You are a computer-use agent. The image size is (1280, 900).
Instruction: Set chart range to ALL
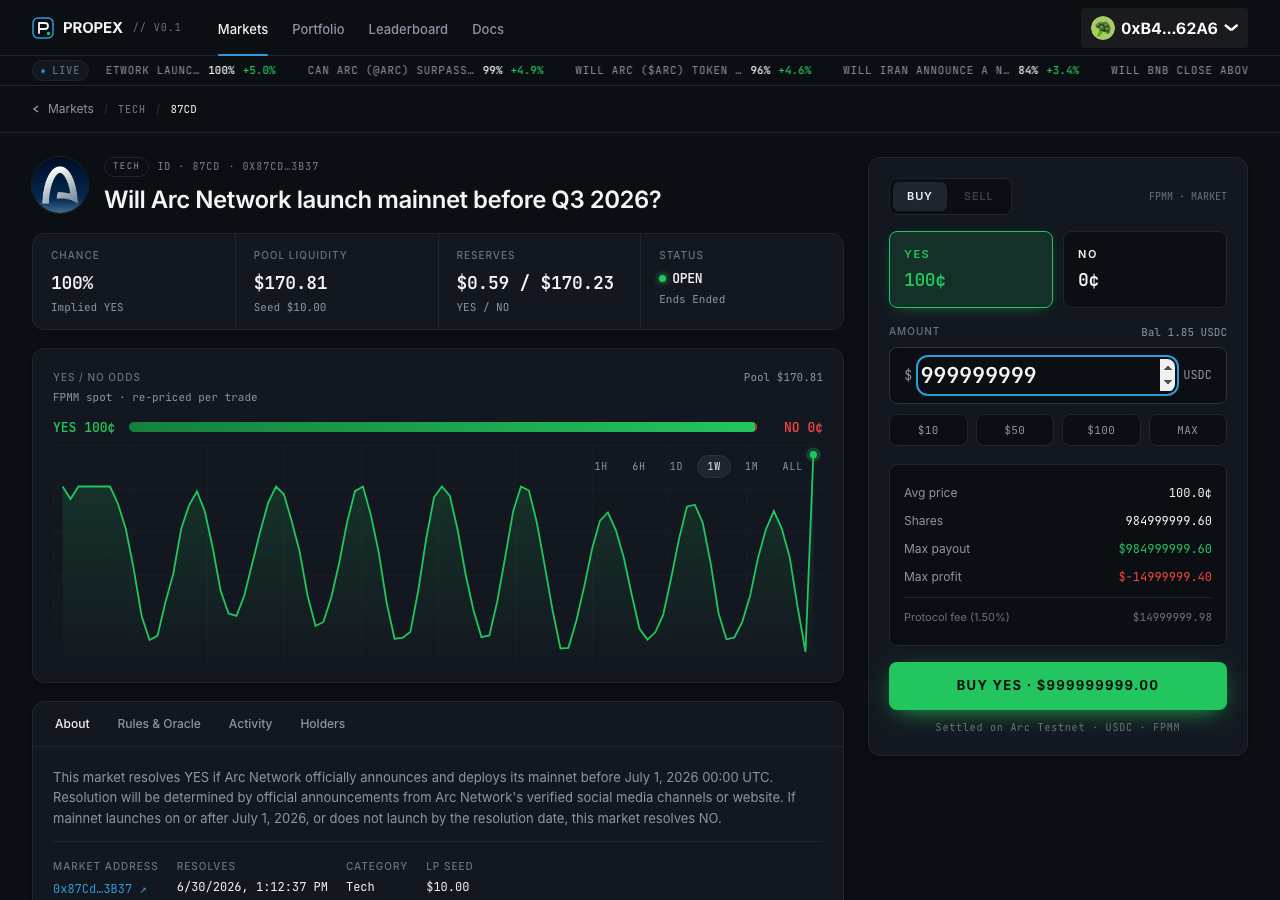792,467
